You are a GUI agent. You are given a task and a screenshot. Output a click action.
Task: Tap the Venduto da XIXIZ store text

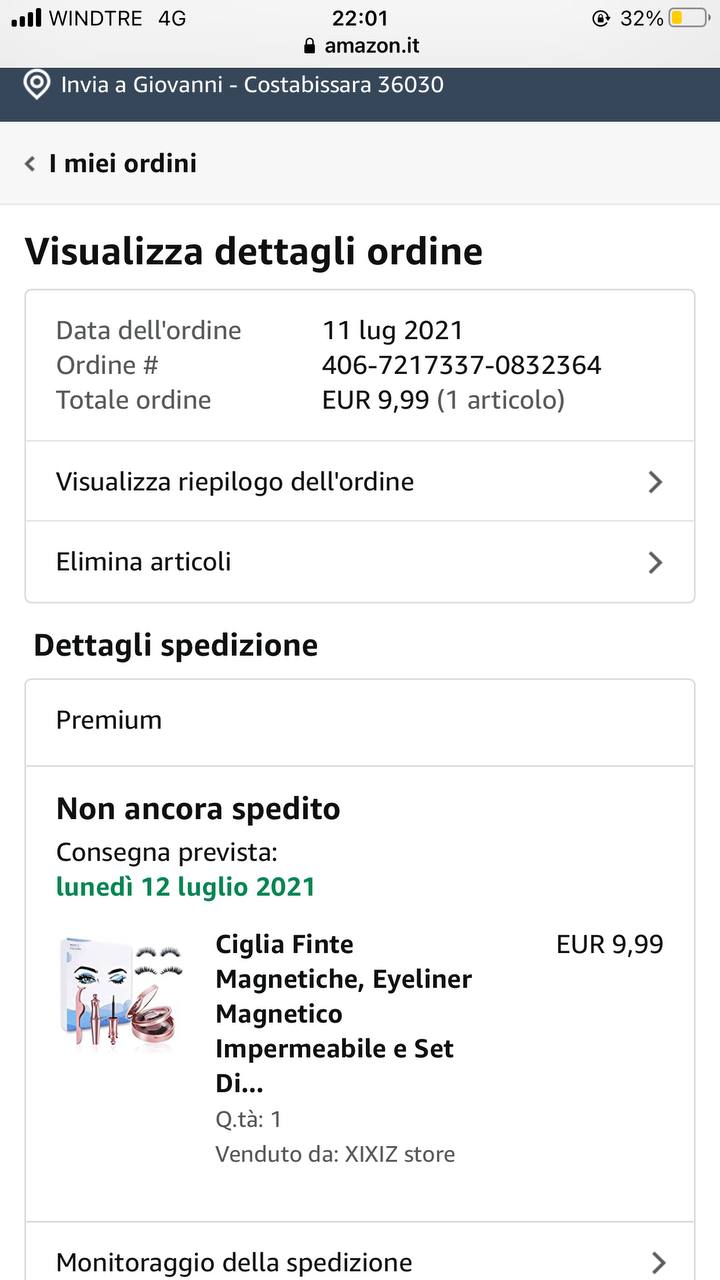point(335,1154)
